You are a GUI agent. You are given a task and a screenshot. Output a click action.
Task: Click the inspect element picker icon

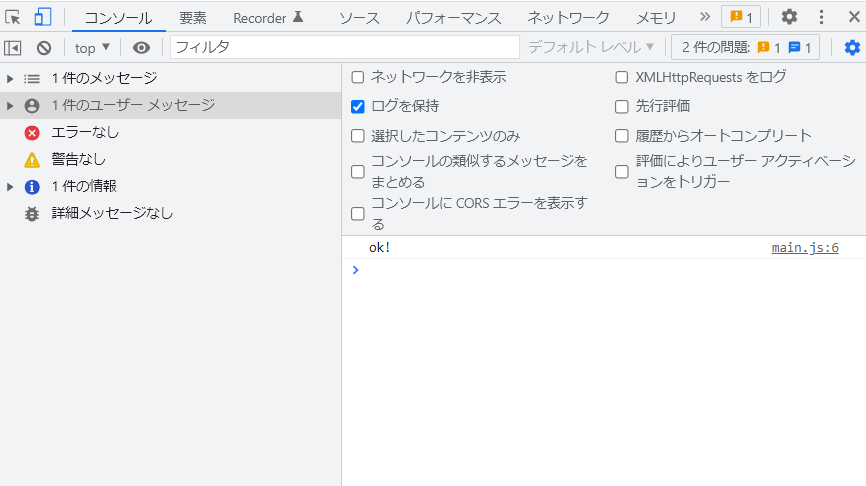click(x=13, y=17)
